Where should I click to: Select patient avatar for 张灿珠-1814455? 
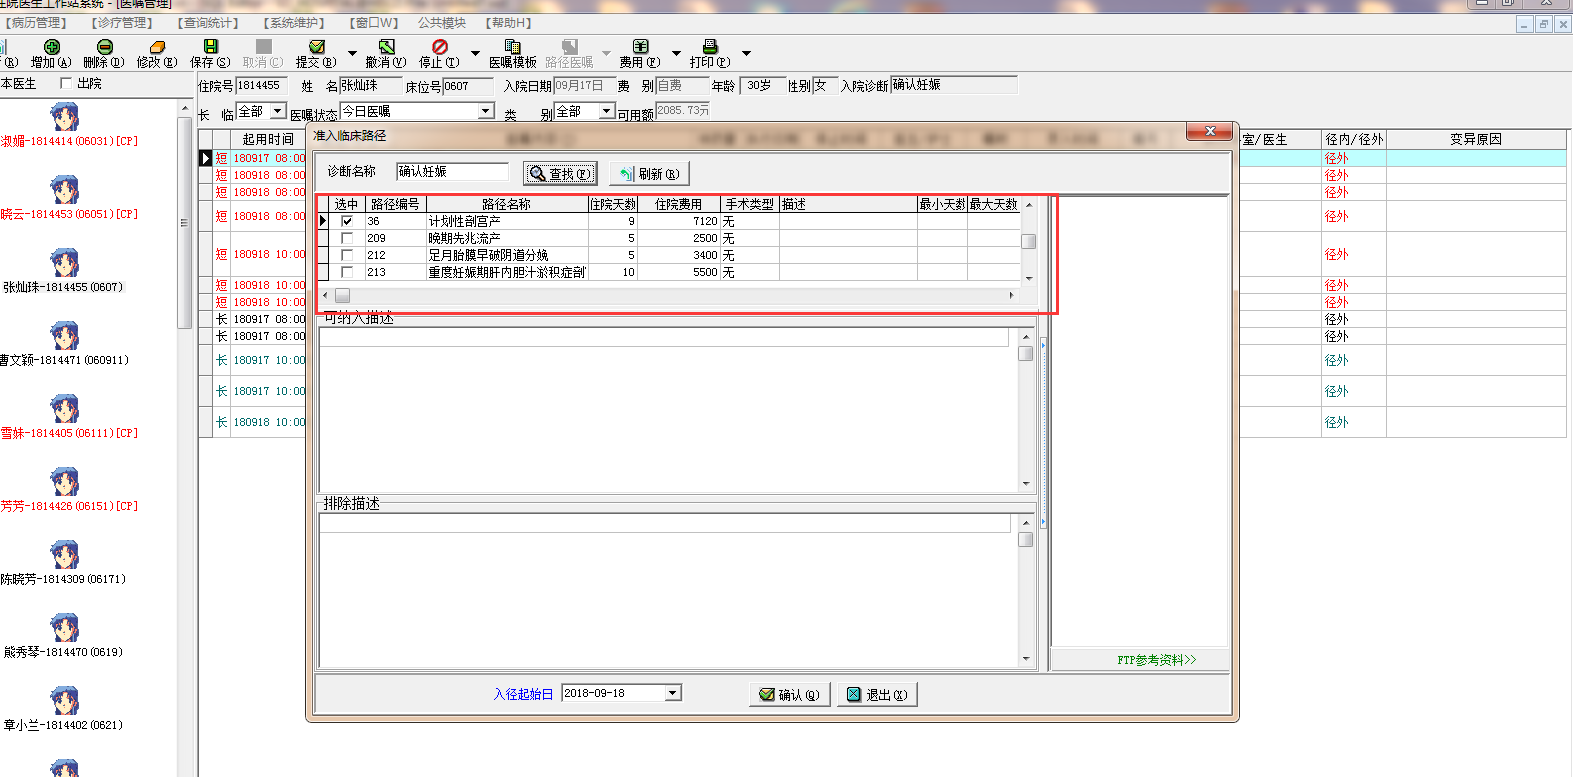pyautogui.click(x=64, y=263)
